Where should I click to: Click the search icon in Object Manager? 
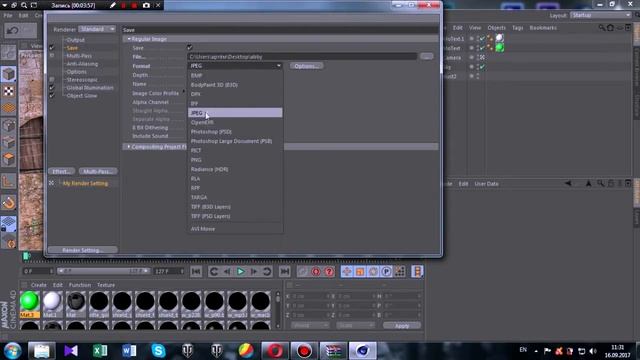click(x=602, y=28)
